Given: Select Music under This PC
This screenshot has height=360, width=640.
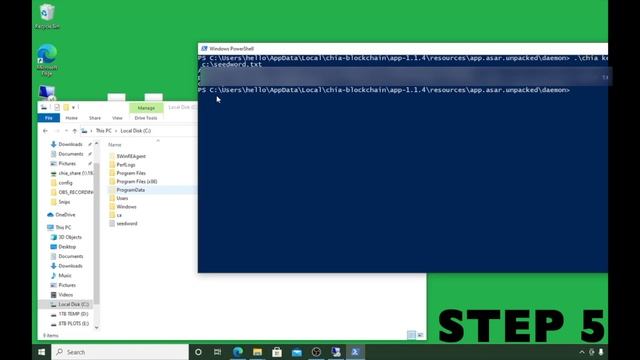Looking at the screenshot, I should [64, 276].
